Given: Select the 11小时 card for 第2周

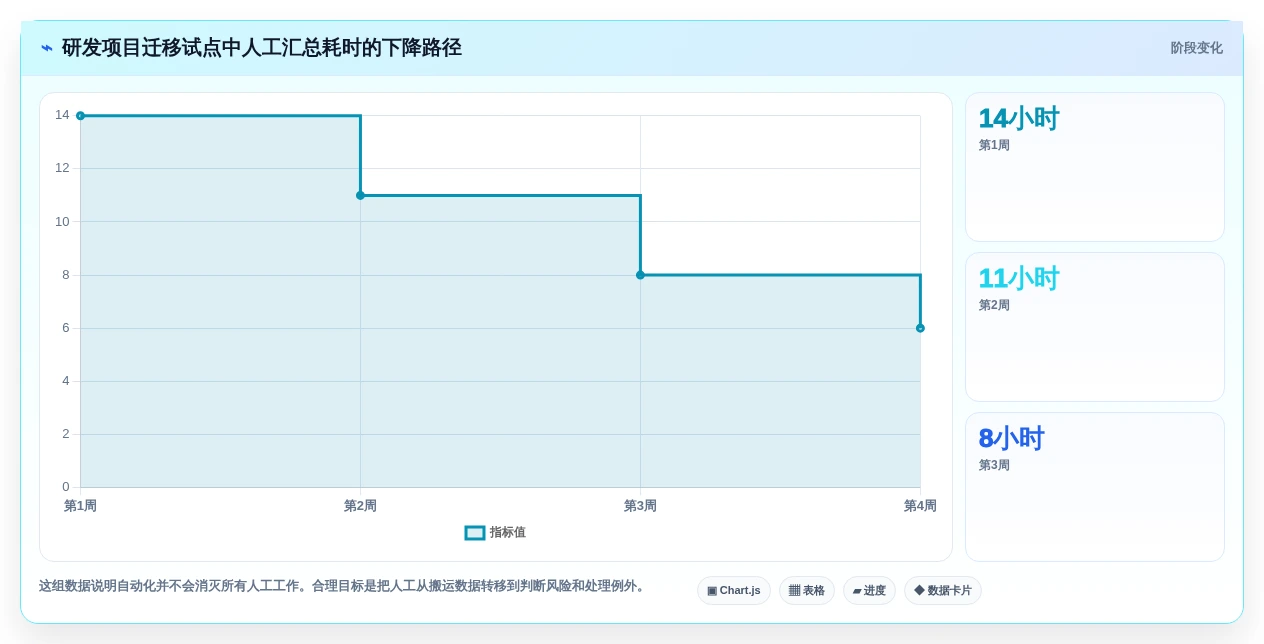Looking at the screenshot, I should click(1094, 327).
